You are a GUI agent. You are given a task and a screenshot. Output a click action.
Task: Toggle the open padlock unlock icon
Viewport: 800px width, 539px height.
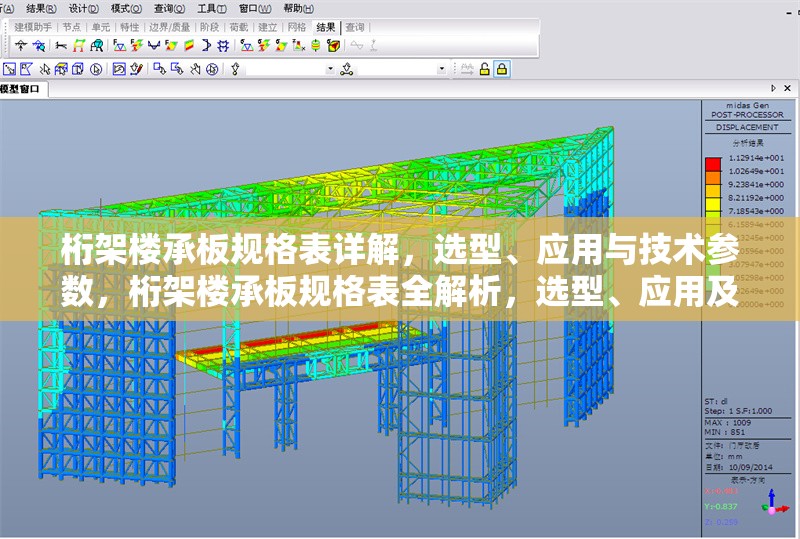click(484, 69)
